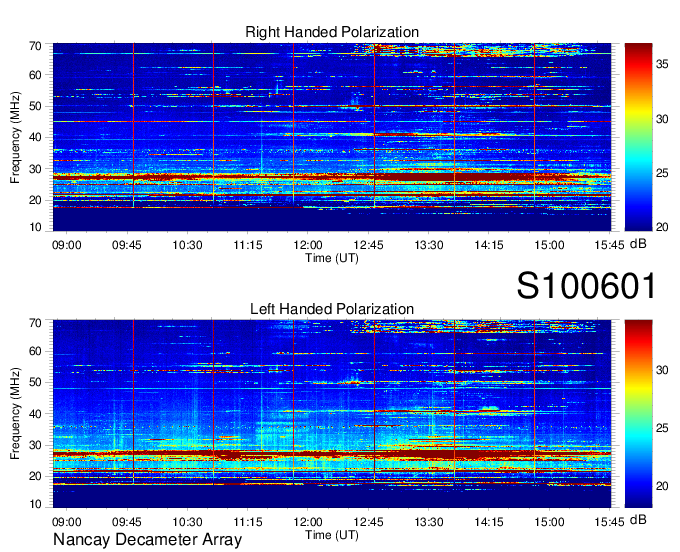Image resolution: width=680 pixels, height=552 pixels.
Task: Click the dB unit beside the Left Handed color bar
Action: (638, 519)
